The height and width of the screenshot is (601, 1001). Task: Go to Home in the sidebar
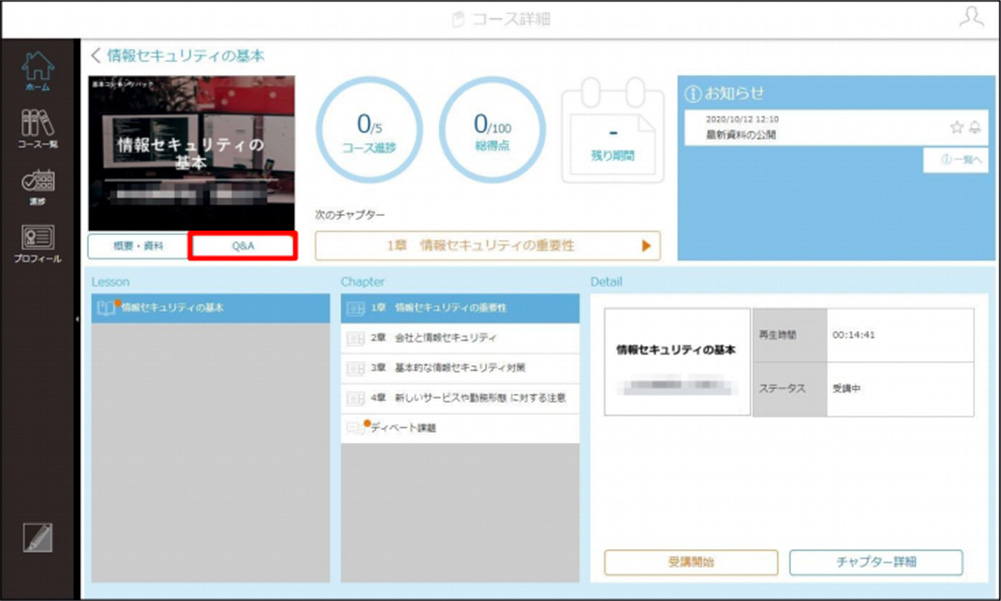pos(38,70)
